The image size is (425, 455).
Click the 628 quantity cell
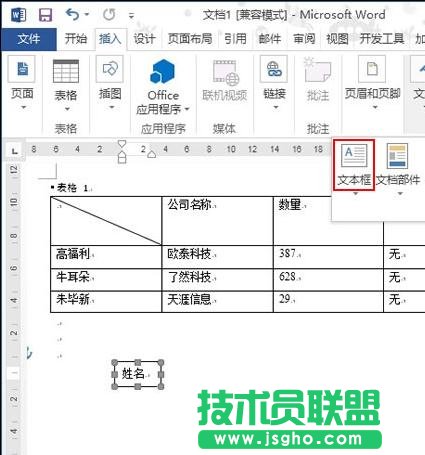click(328, 279)
